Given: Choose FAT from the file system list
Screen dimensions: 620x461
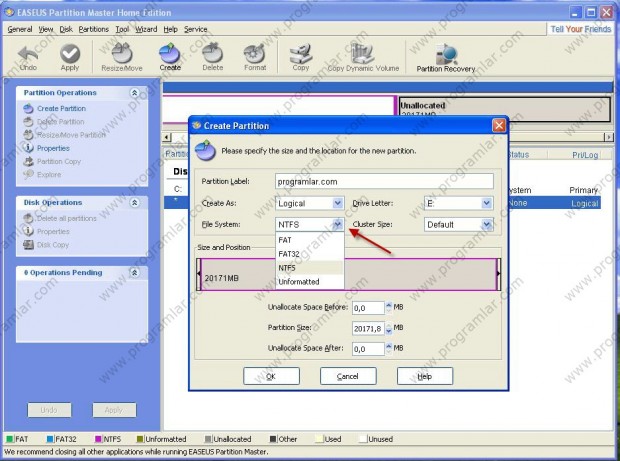Looking at the screenshot, I should [x=310, y=240].
